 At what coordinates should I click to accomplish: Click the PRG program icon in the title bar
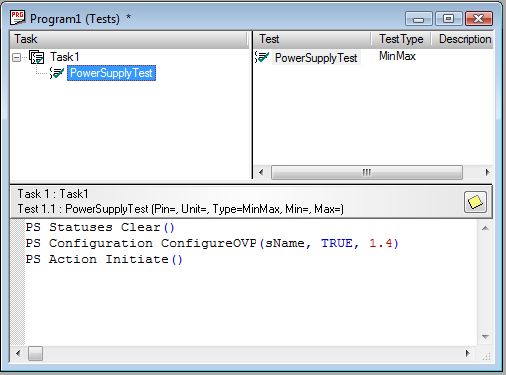[x=17, y=18]
